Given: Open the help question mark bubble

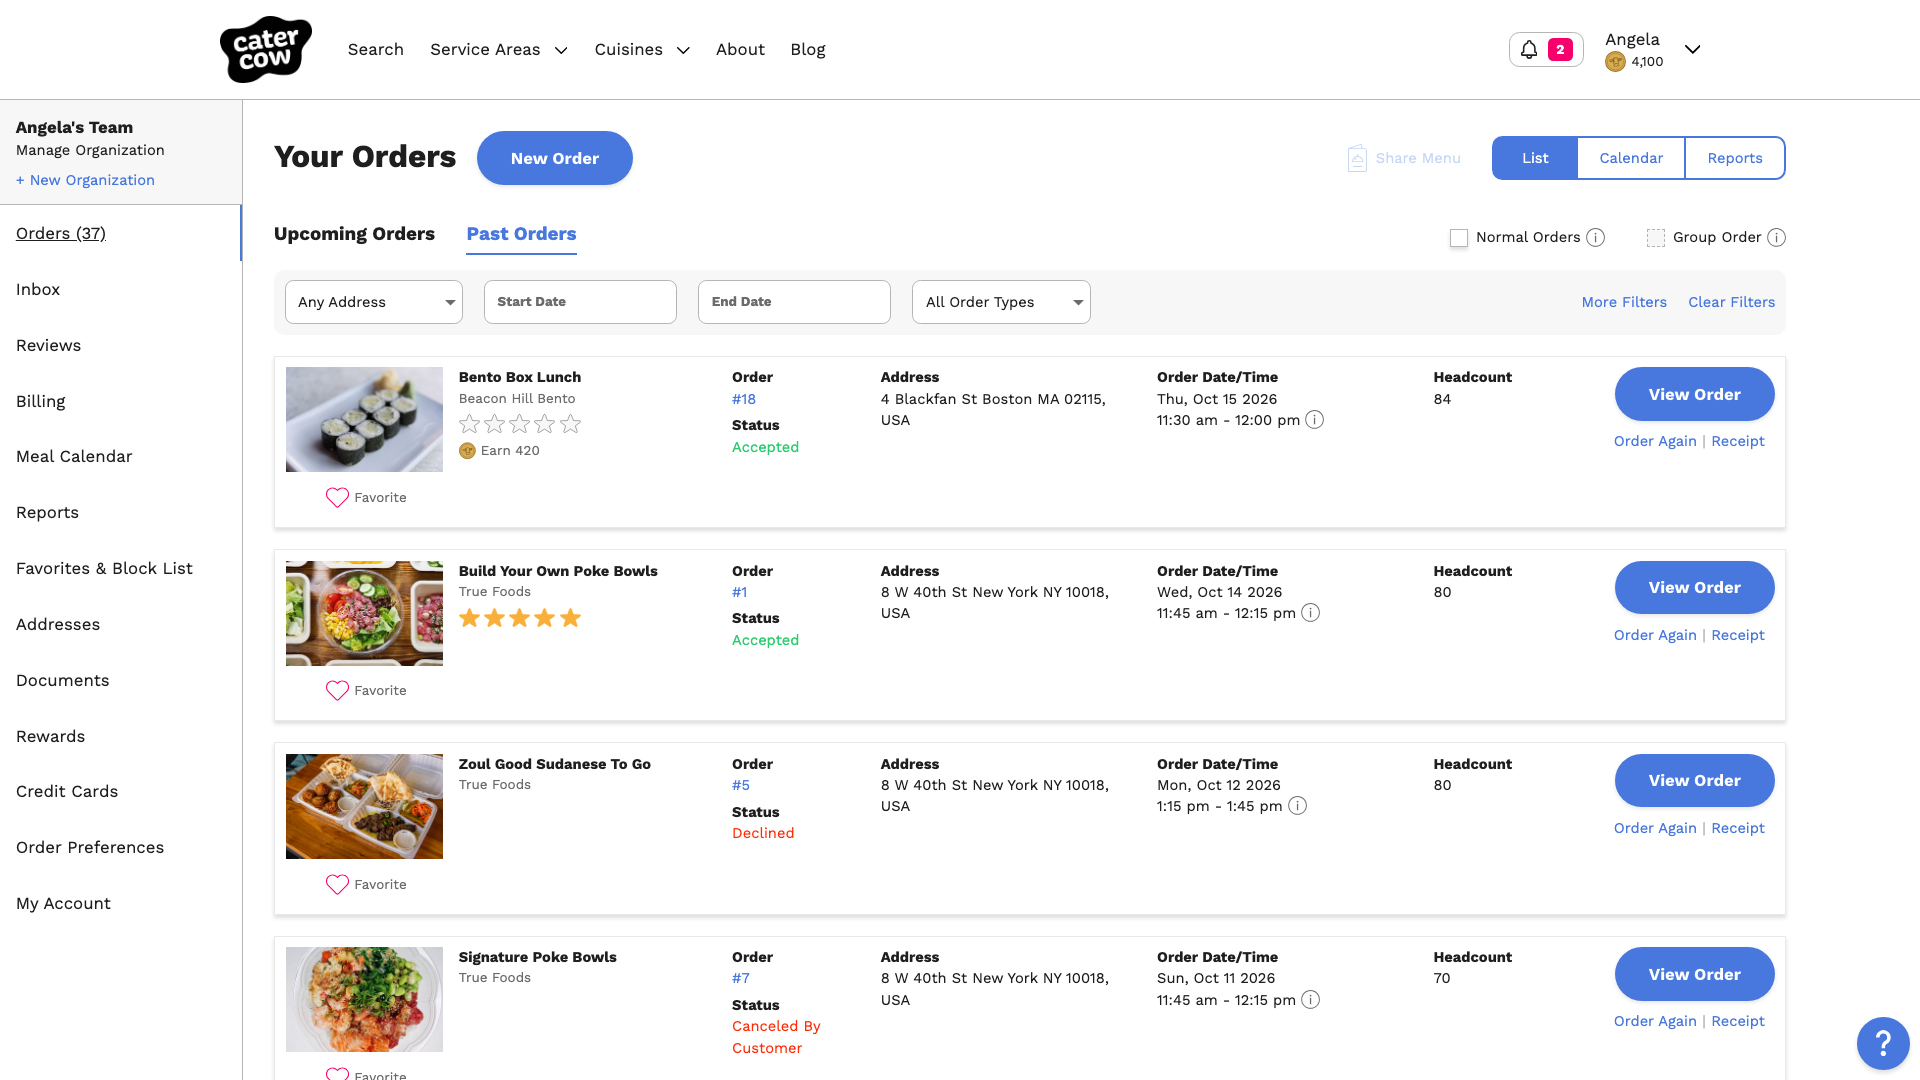Looking at the screenshot, I should click(x=1883, y=1043).
